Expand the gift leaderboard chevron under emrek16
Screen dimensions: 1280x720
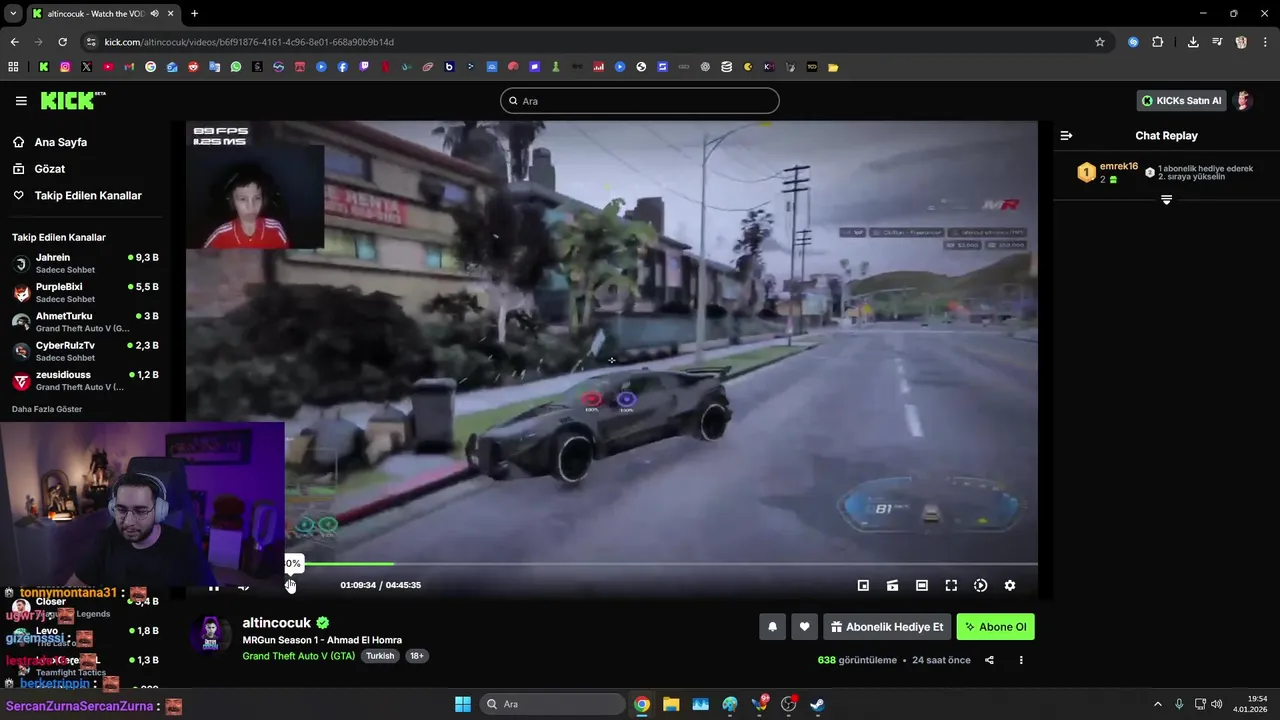(1166, 200)
